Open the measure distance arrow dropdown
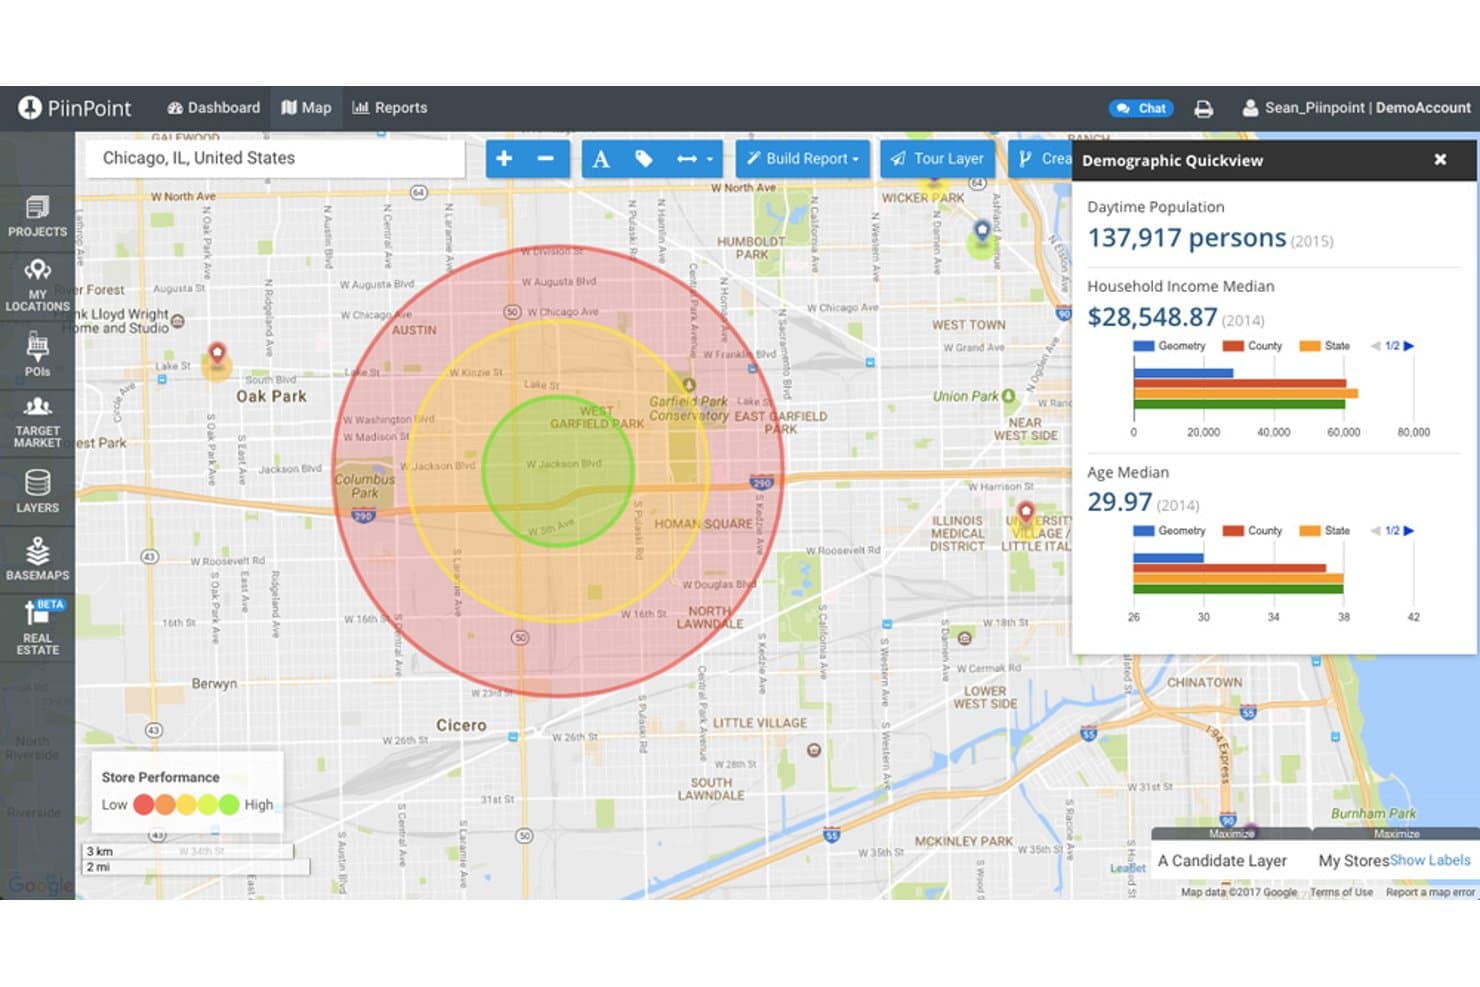Screen dimensions: 1480x987 coord(695,158)
